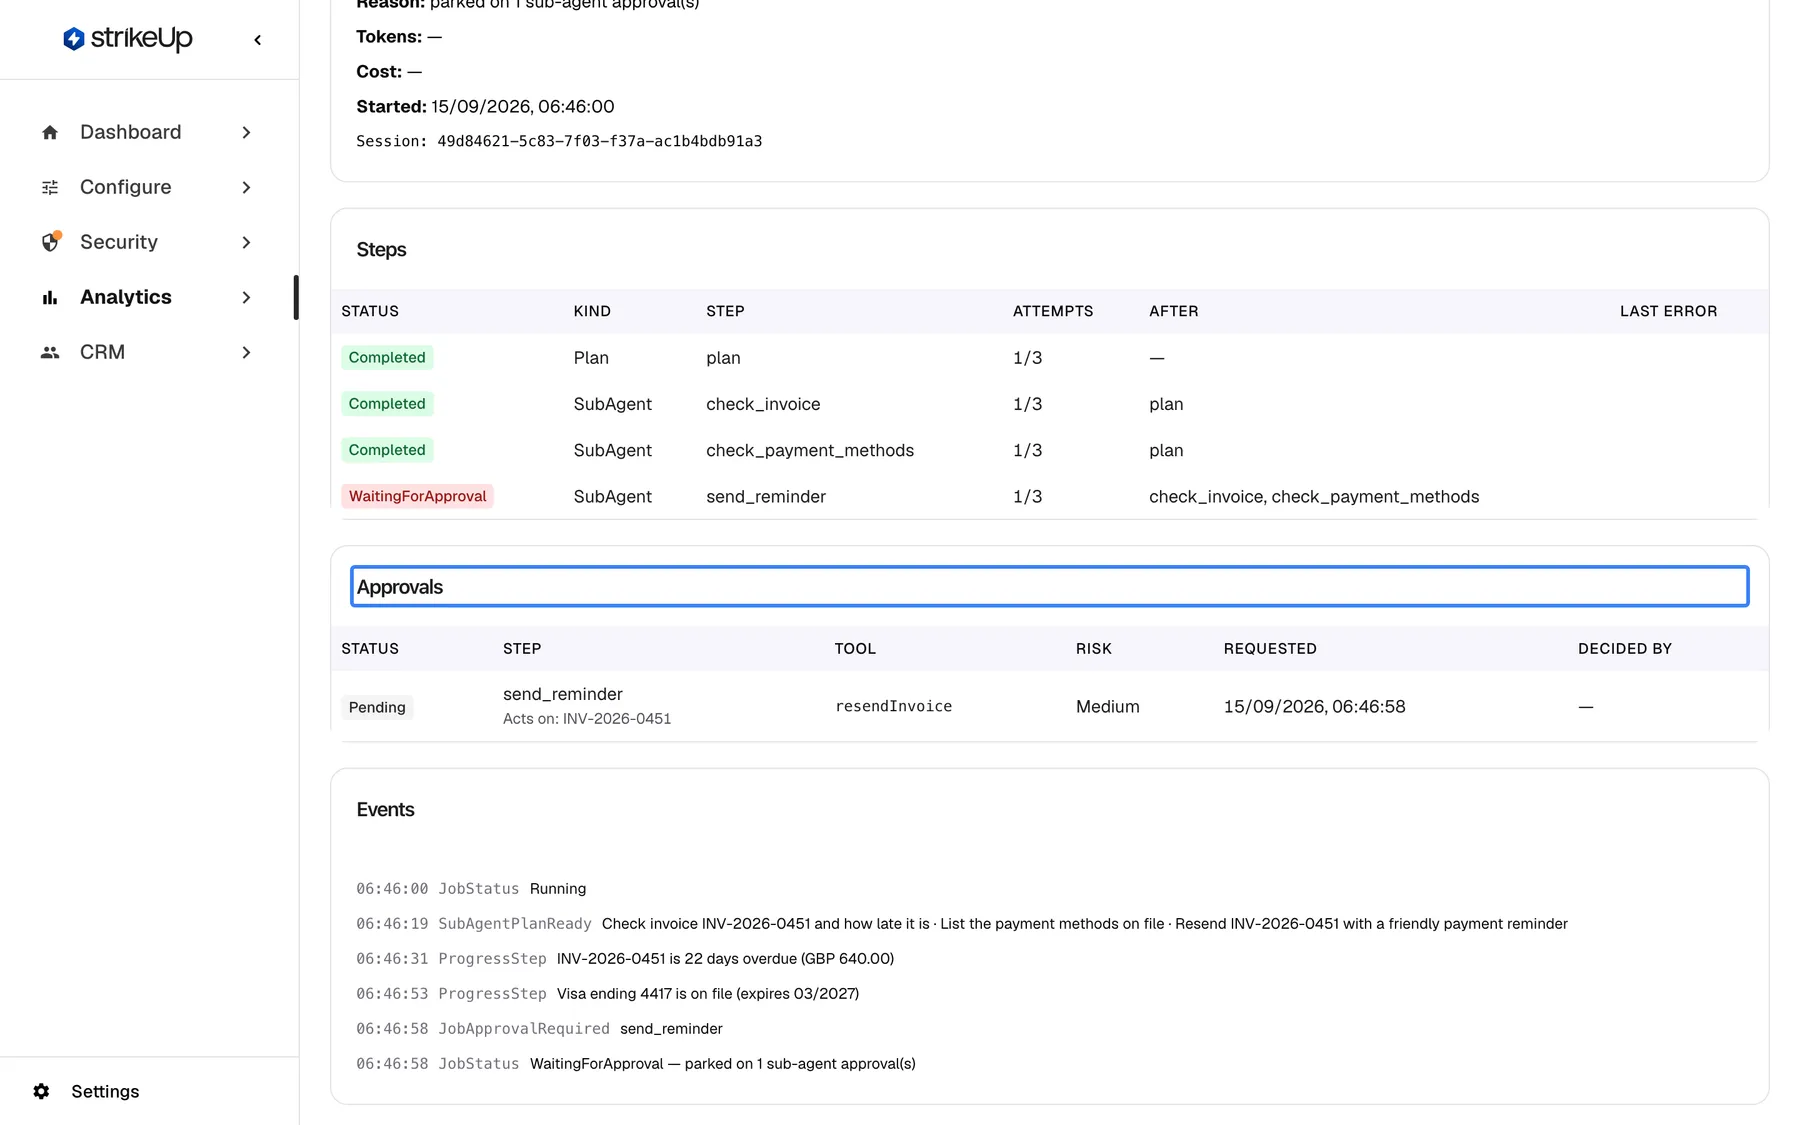
Task: Click the Completed badge for the plan step
Action: 387,357
